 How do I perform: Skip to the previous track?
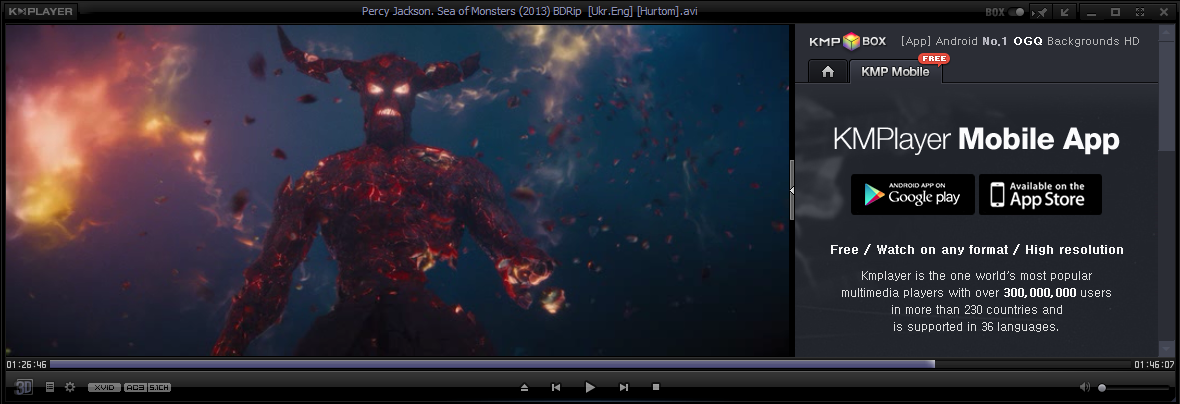556,387
